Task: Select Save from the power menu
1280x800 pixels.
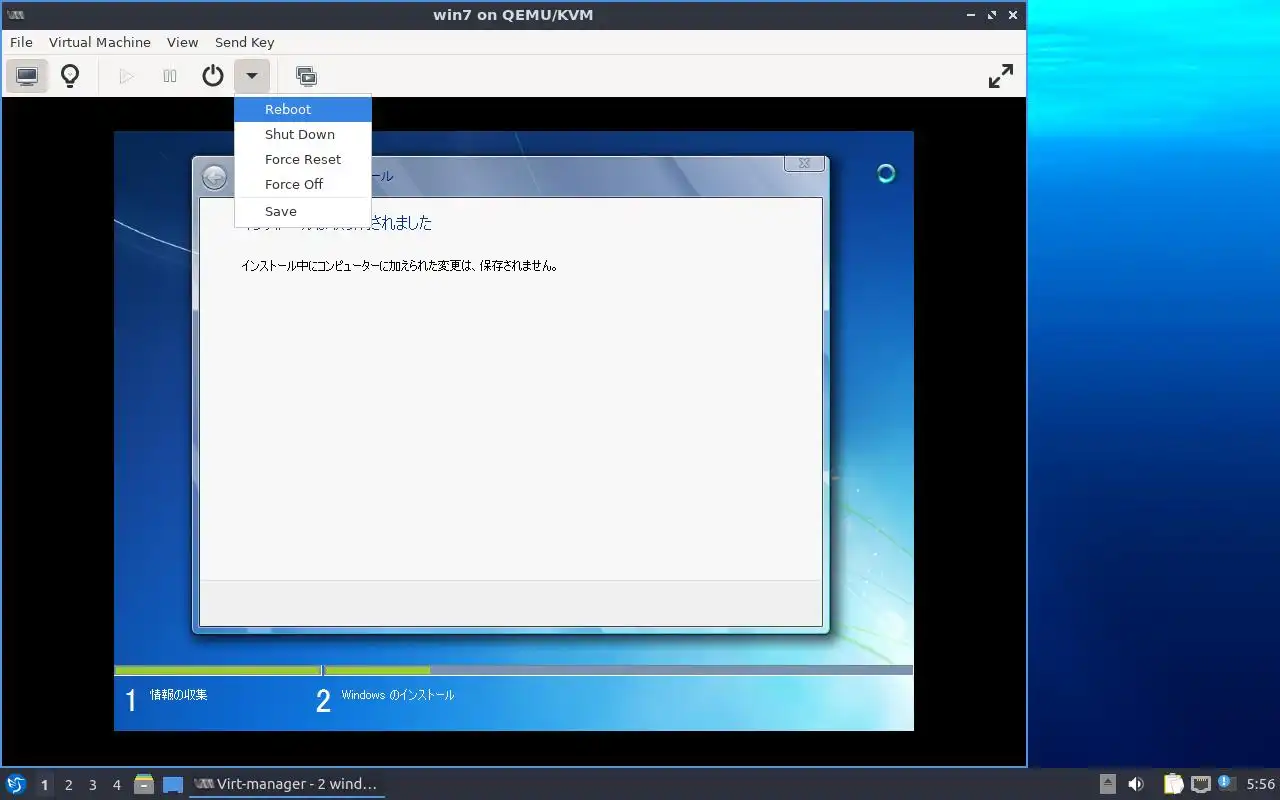Action: point(303,211)
